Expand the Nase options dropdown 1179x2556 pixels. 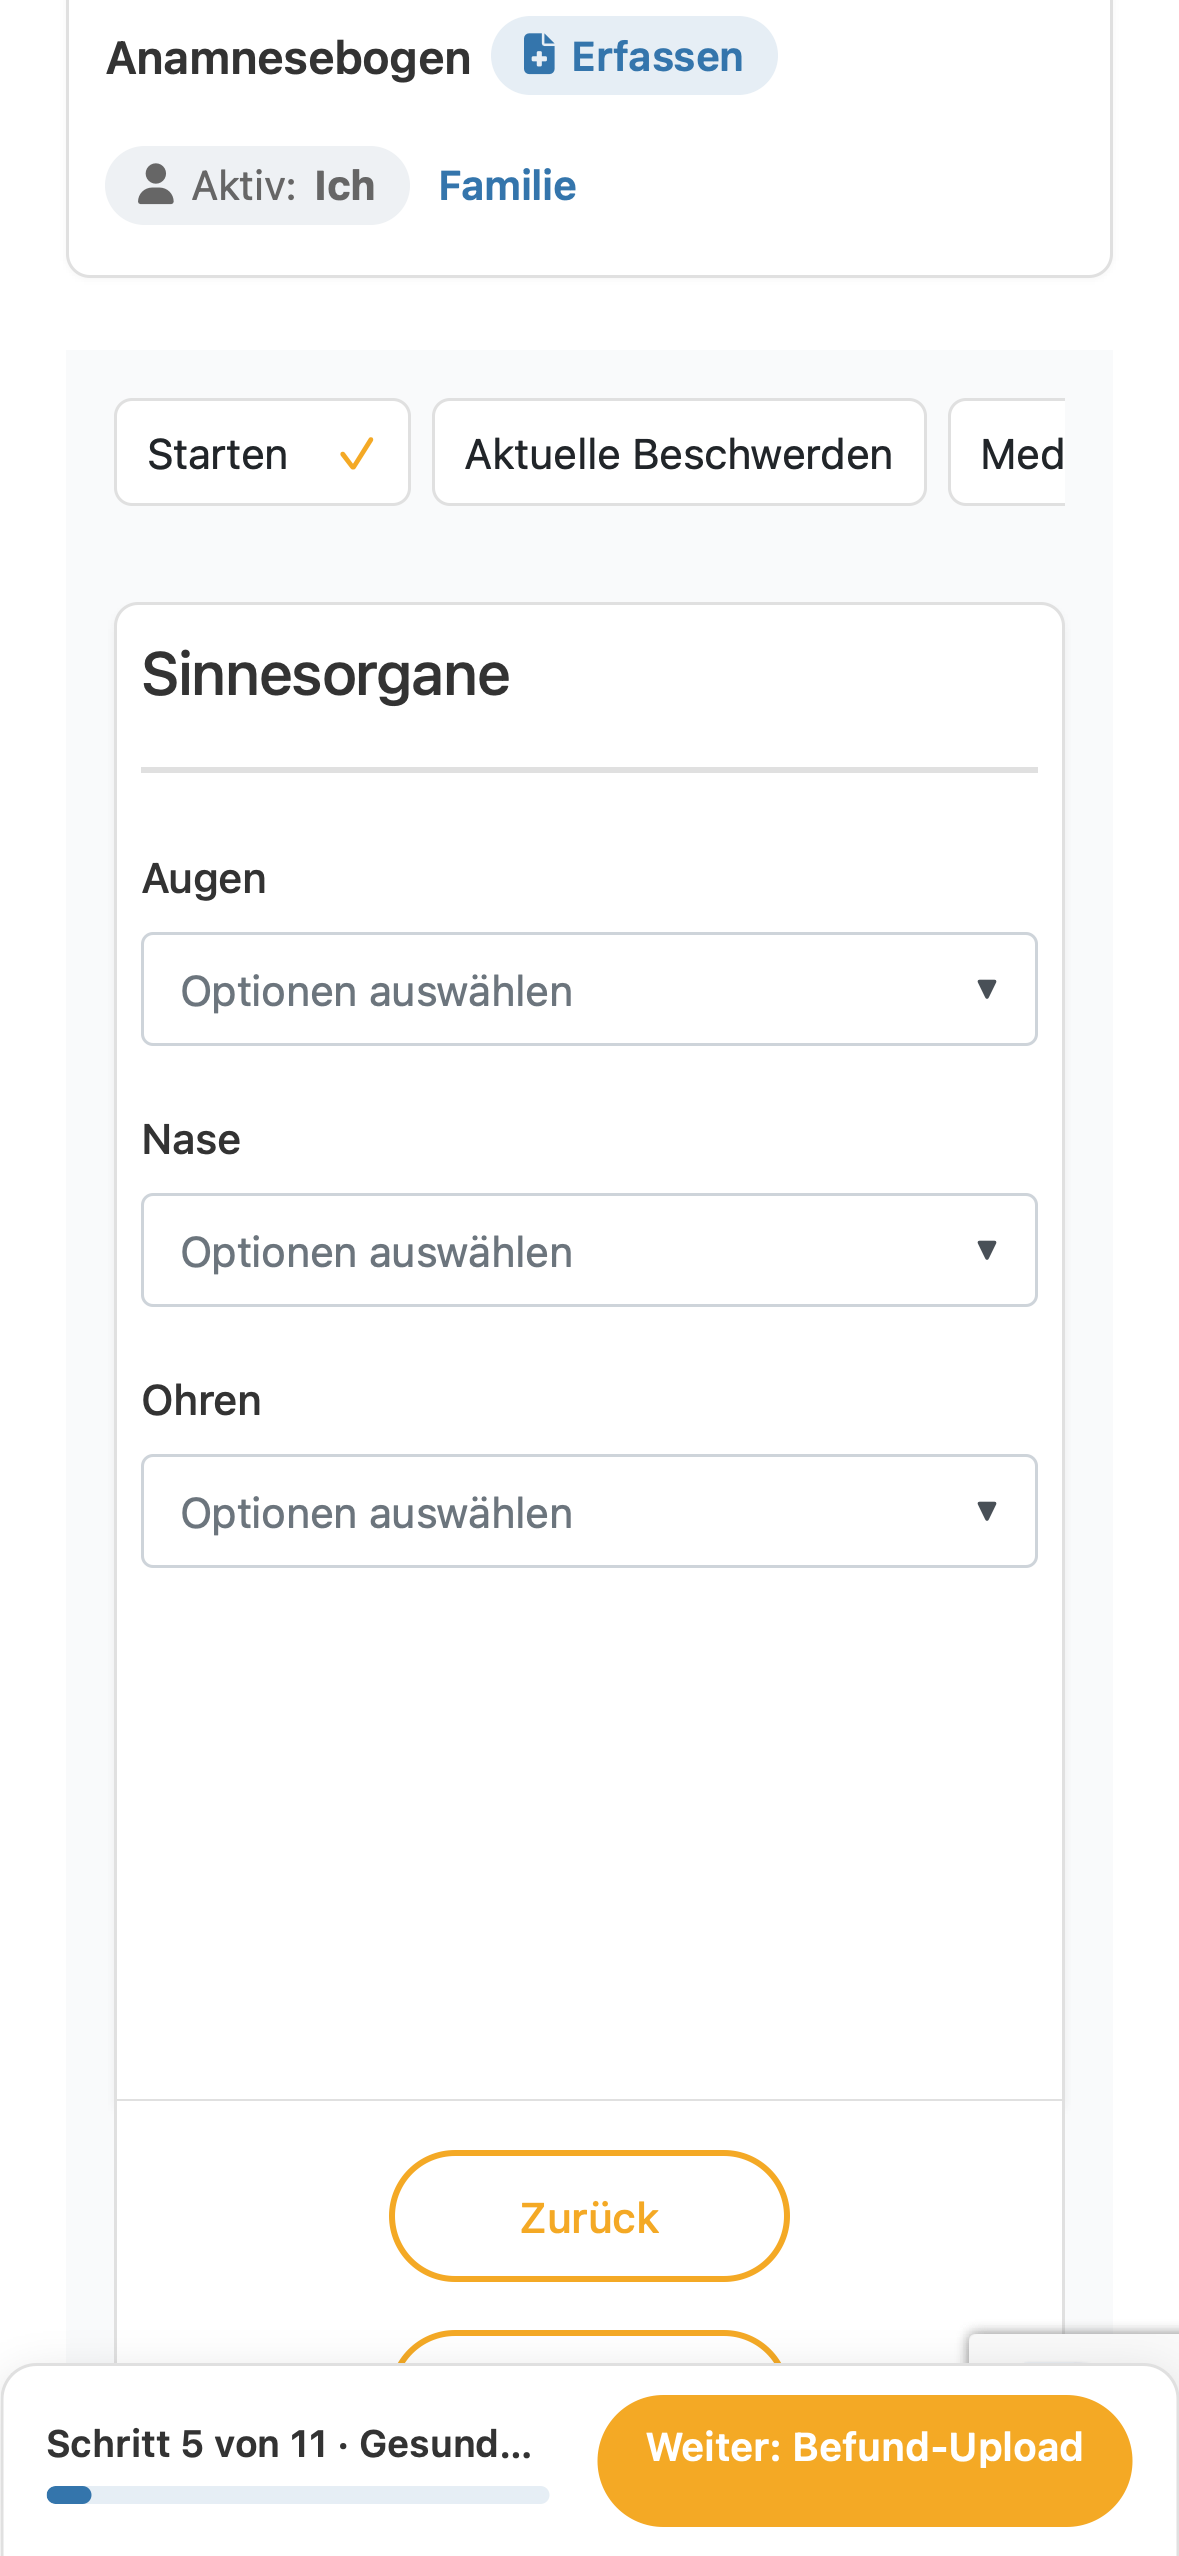pyautogui.click(x=589, y=1250)
